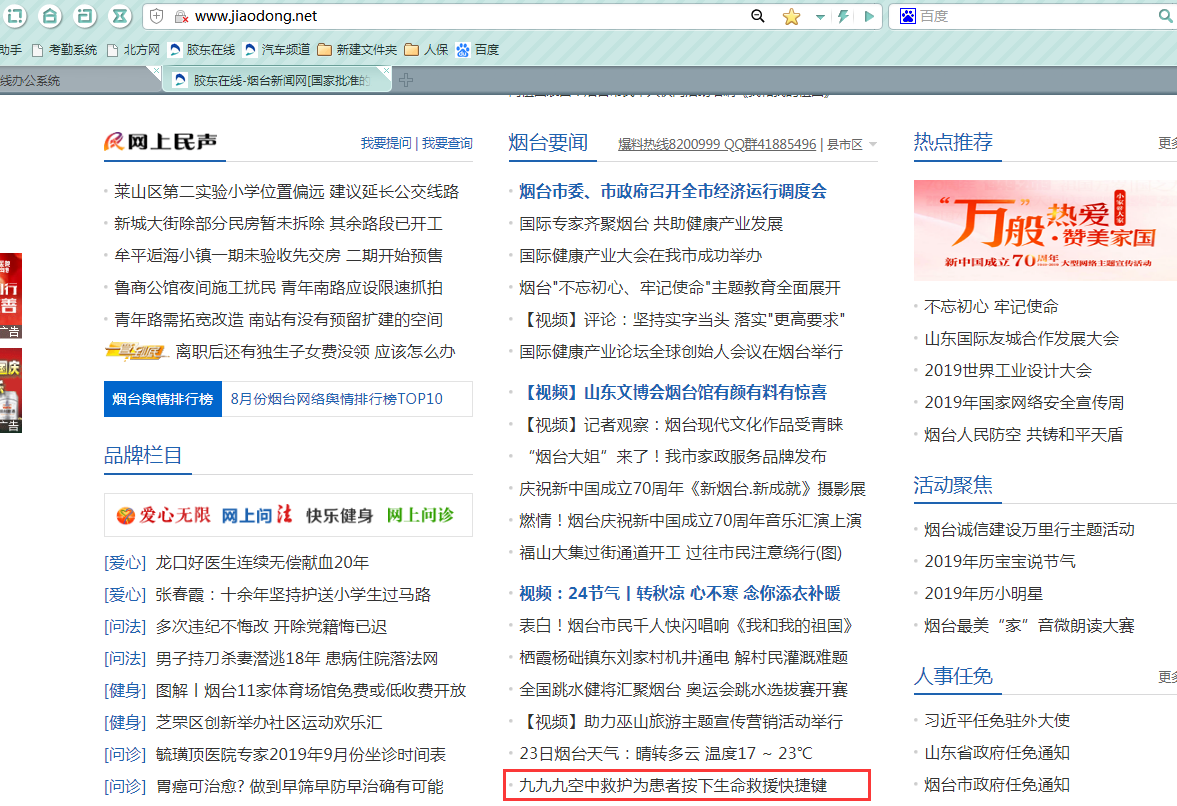Open 习近平任免驻外大使 item
This screenshot has height=806, width=1177.
point(997,720)
